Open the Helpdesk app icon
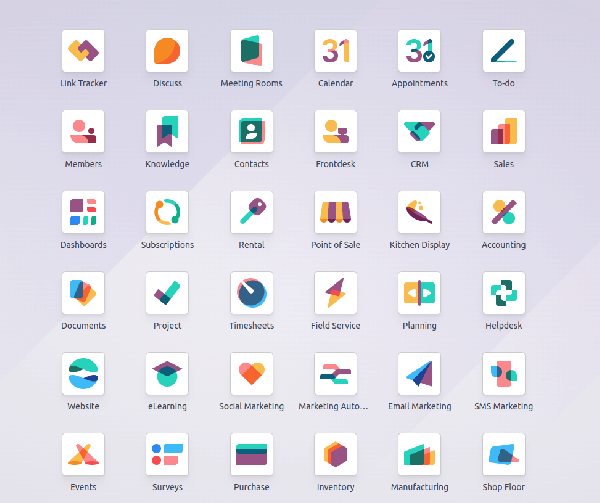Screen dimensions: 600x503 (503, 293)
